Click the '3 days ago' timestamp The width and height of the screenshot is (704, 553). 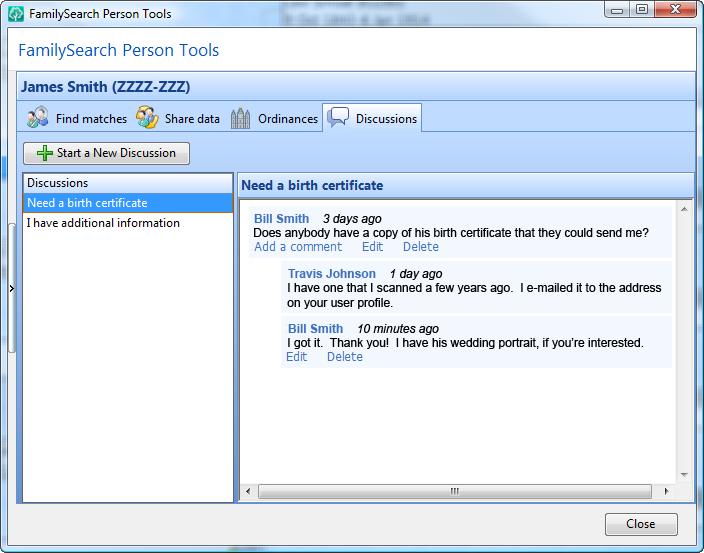(x=352, y=219)
